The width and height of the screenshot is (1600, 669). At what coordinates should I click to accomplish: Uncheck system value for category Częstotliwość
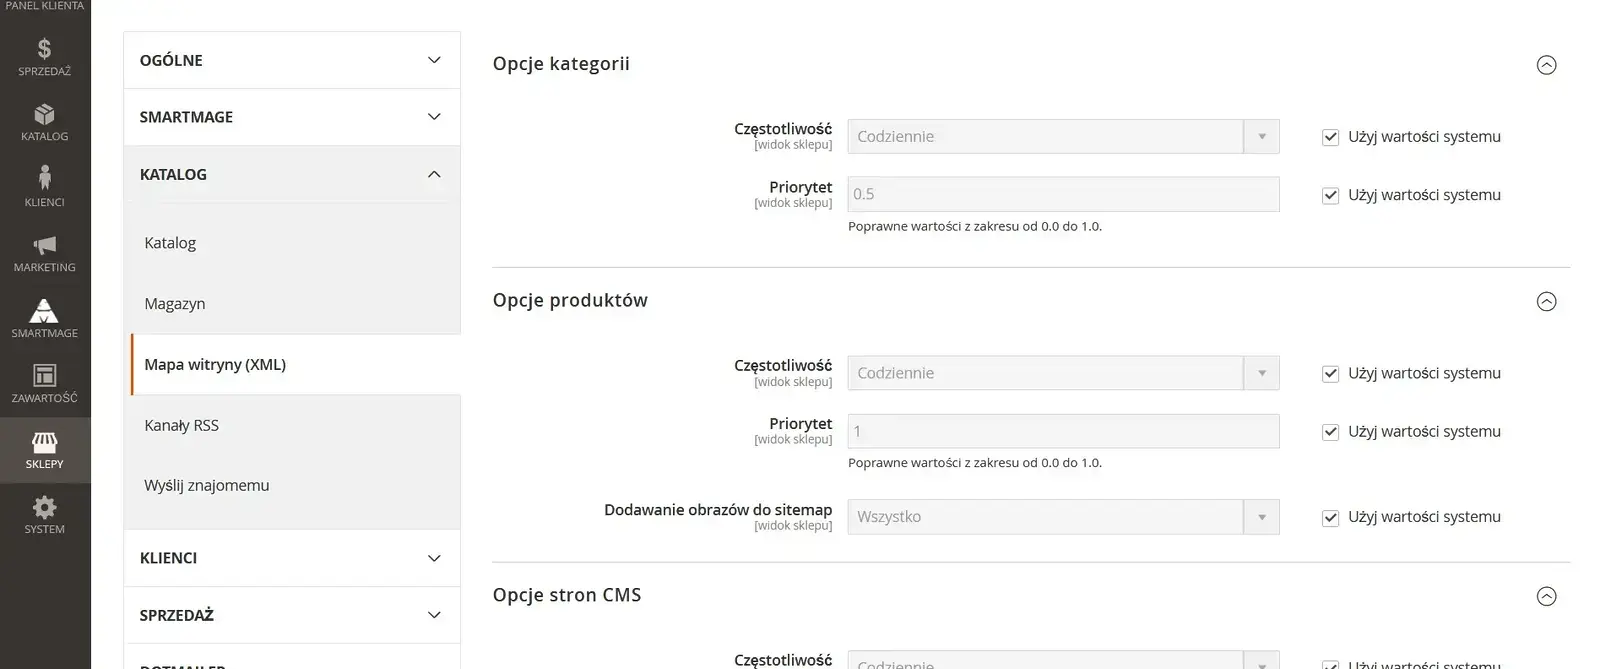tap(1330, 138)
